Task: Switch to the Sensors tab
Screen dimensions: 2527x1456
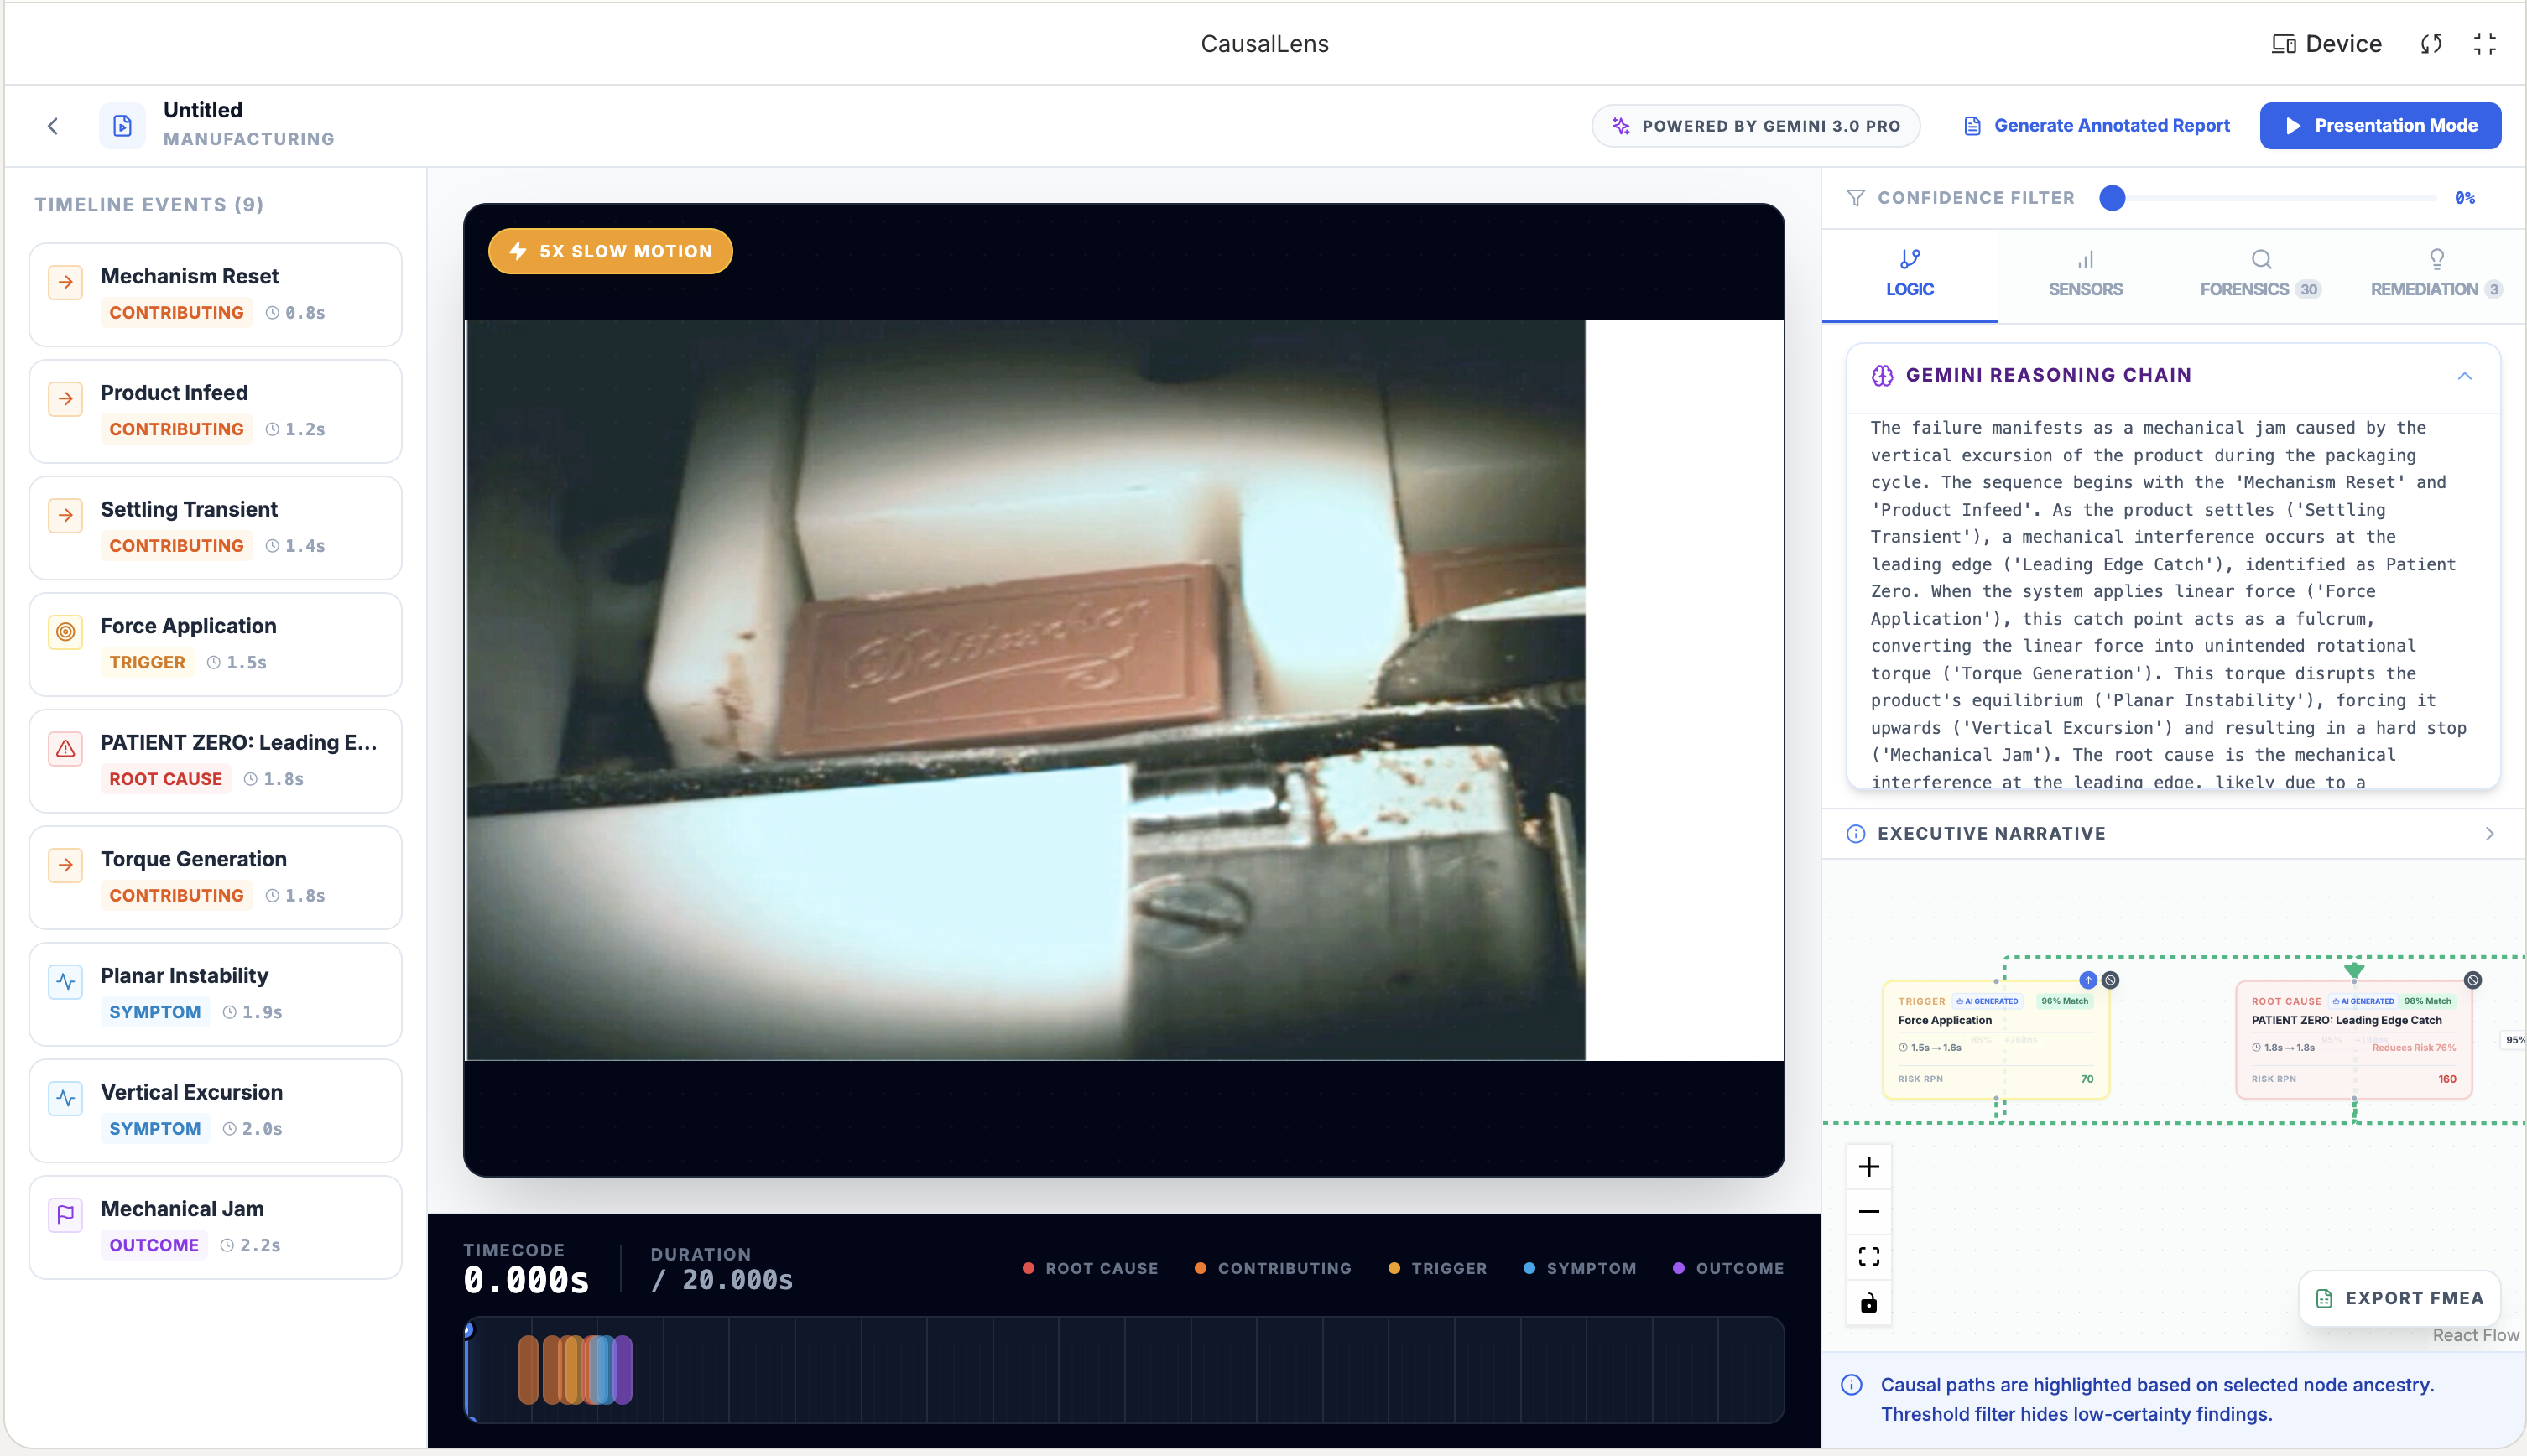Action: [2085, 273]
